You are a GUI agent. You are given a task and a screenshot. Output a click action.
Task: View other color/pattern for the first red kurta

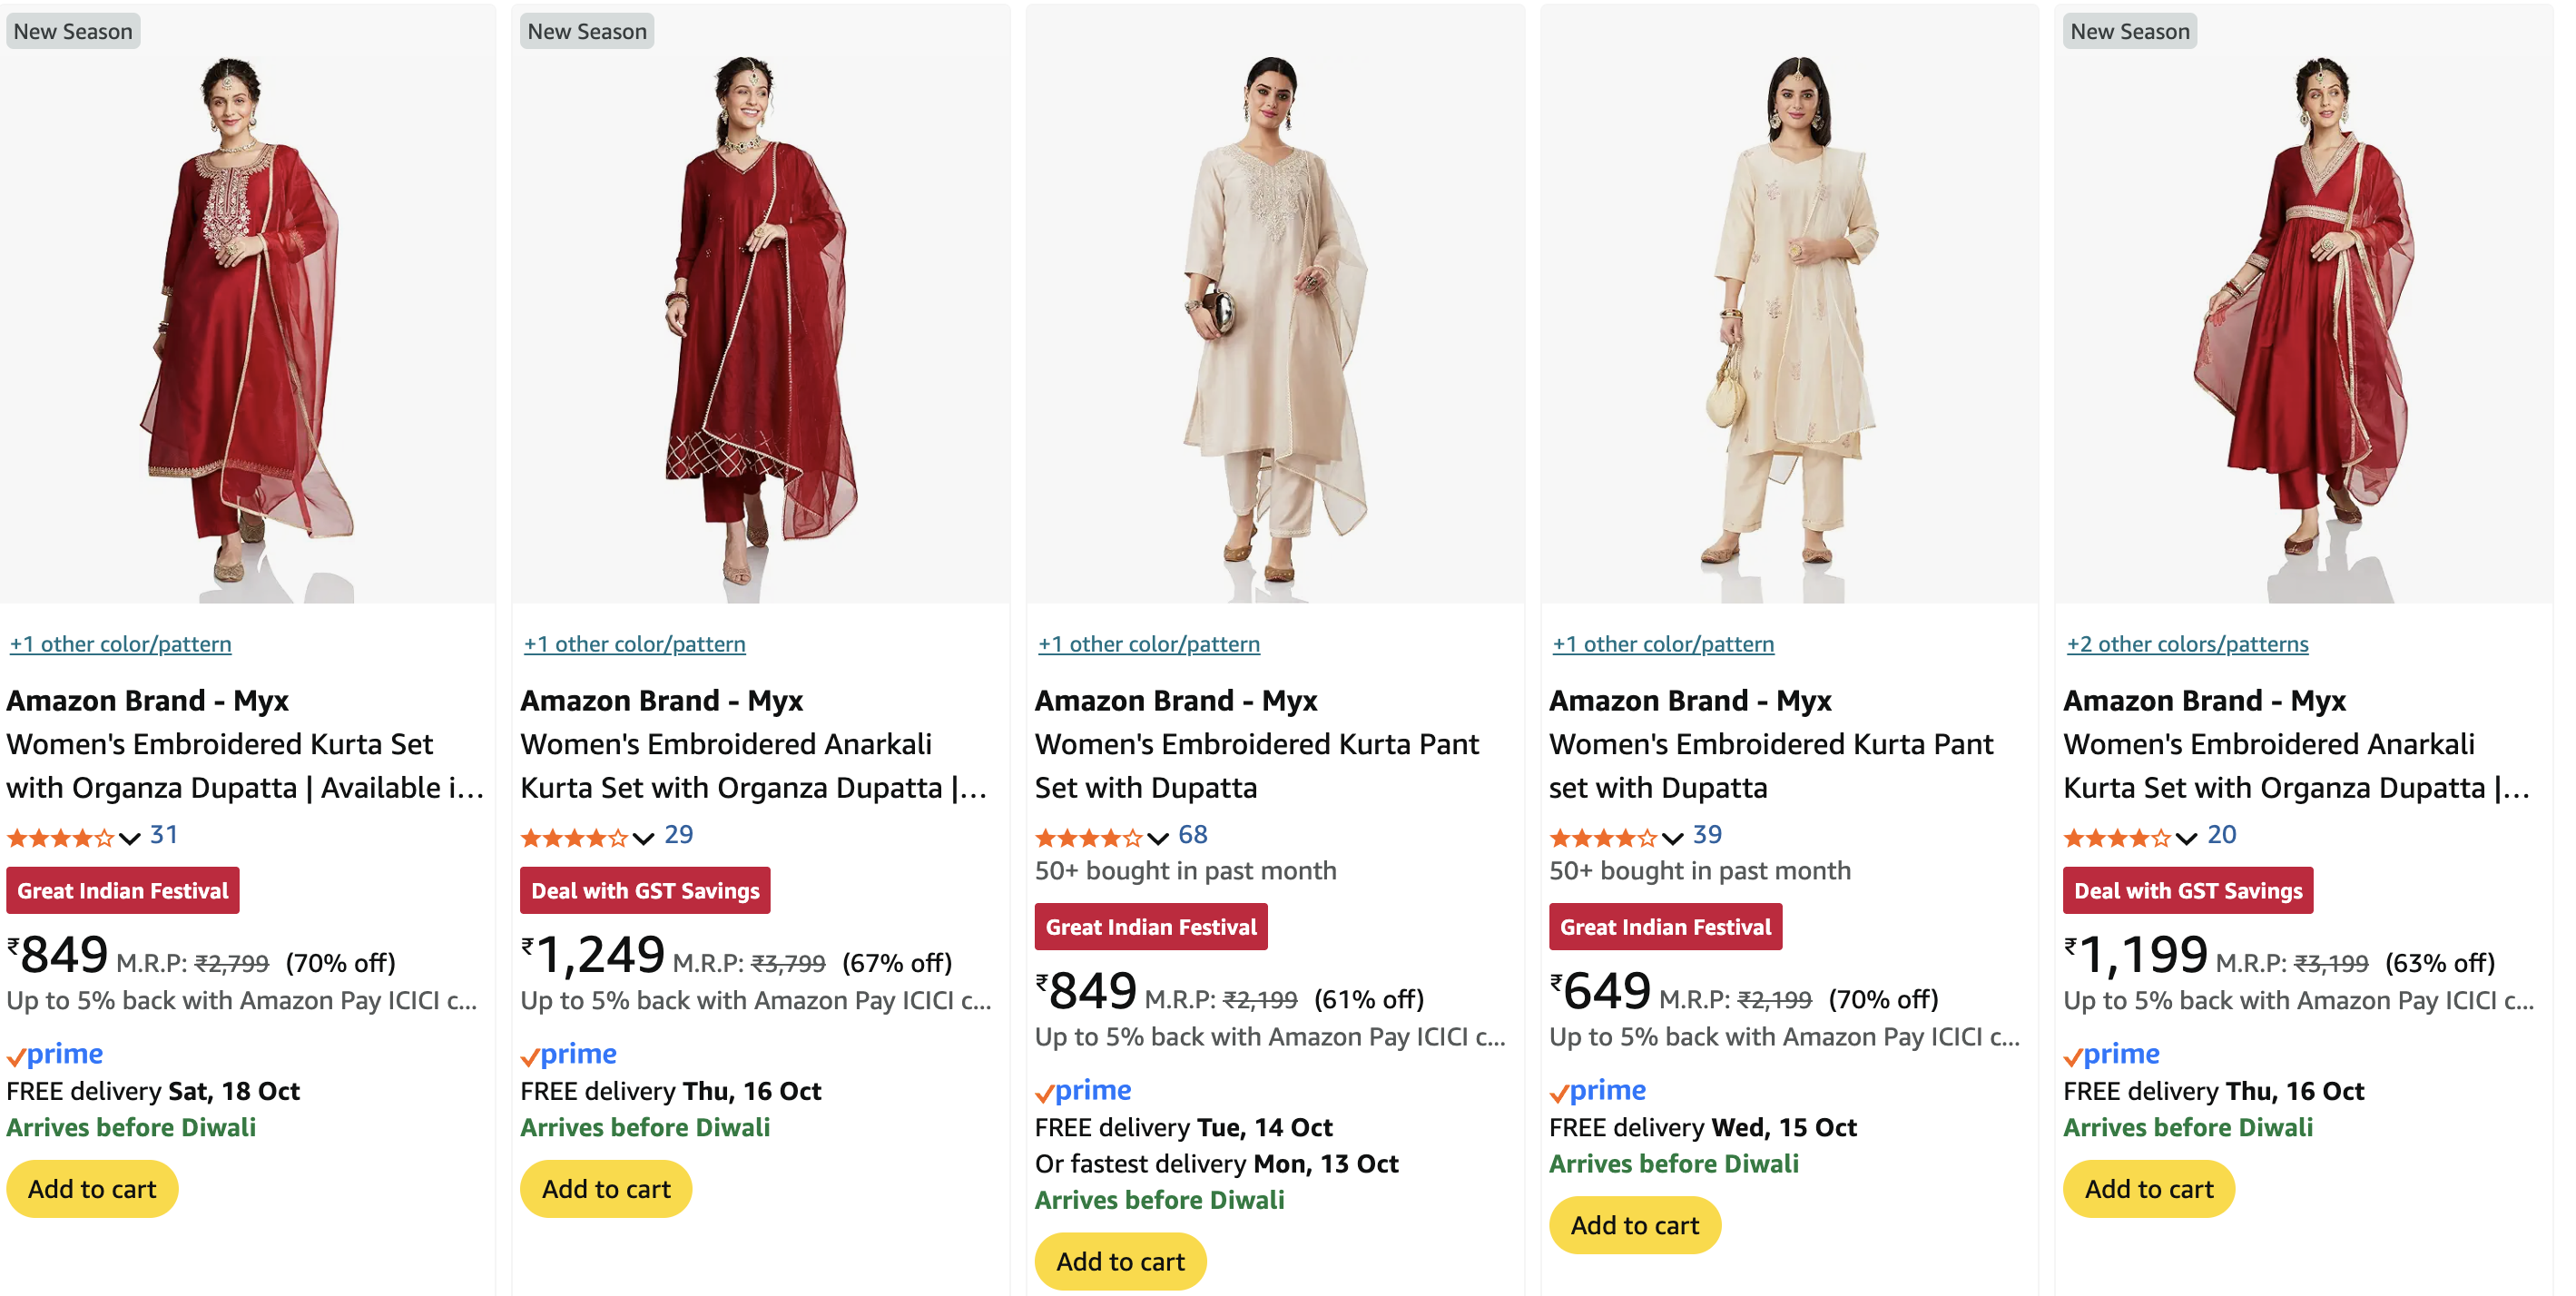coord(121,644)
